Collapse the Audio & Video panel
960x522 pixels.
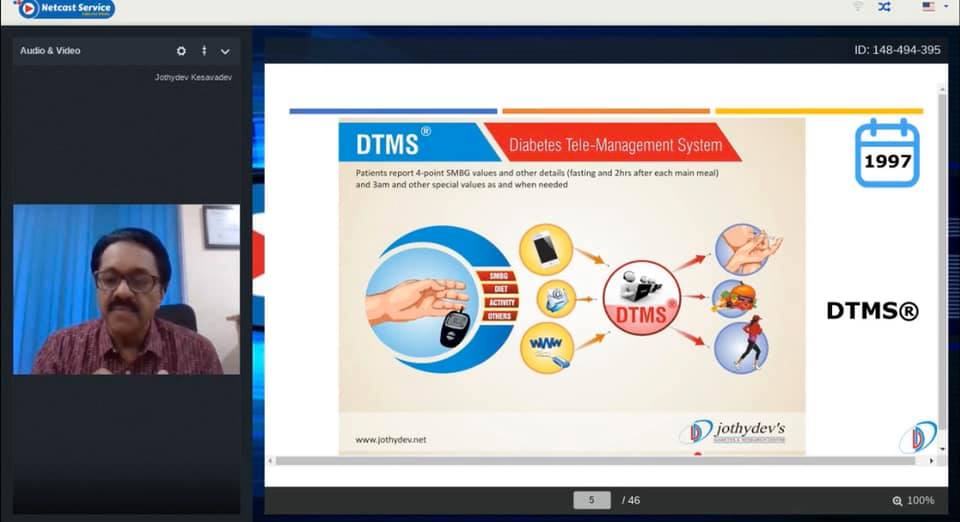tap(225, 51)
